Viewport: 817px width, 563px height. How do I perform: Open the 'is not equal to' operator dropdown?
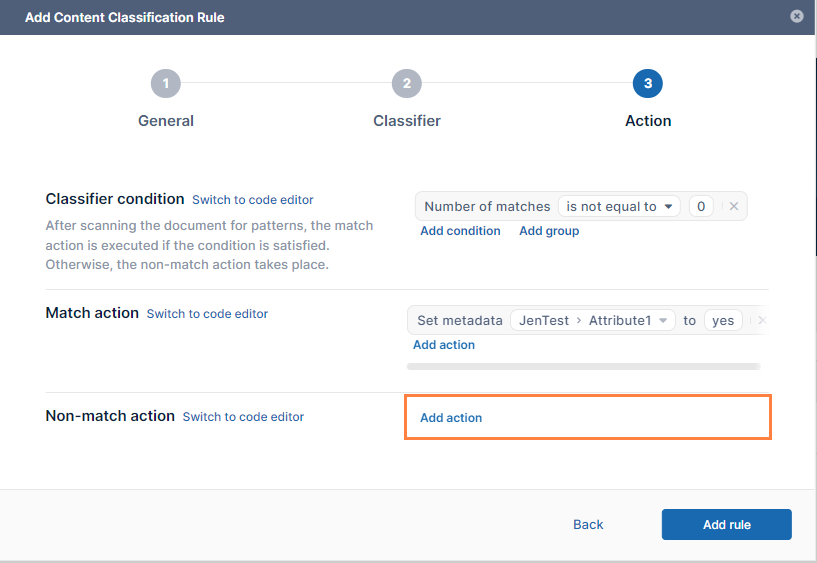pyautogui.click(x=619, y=206)
